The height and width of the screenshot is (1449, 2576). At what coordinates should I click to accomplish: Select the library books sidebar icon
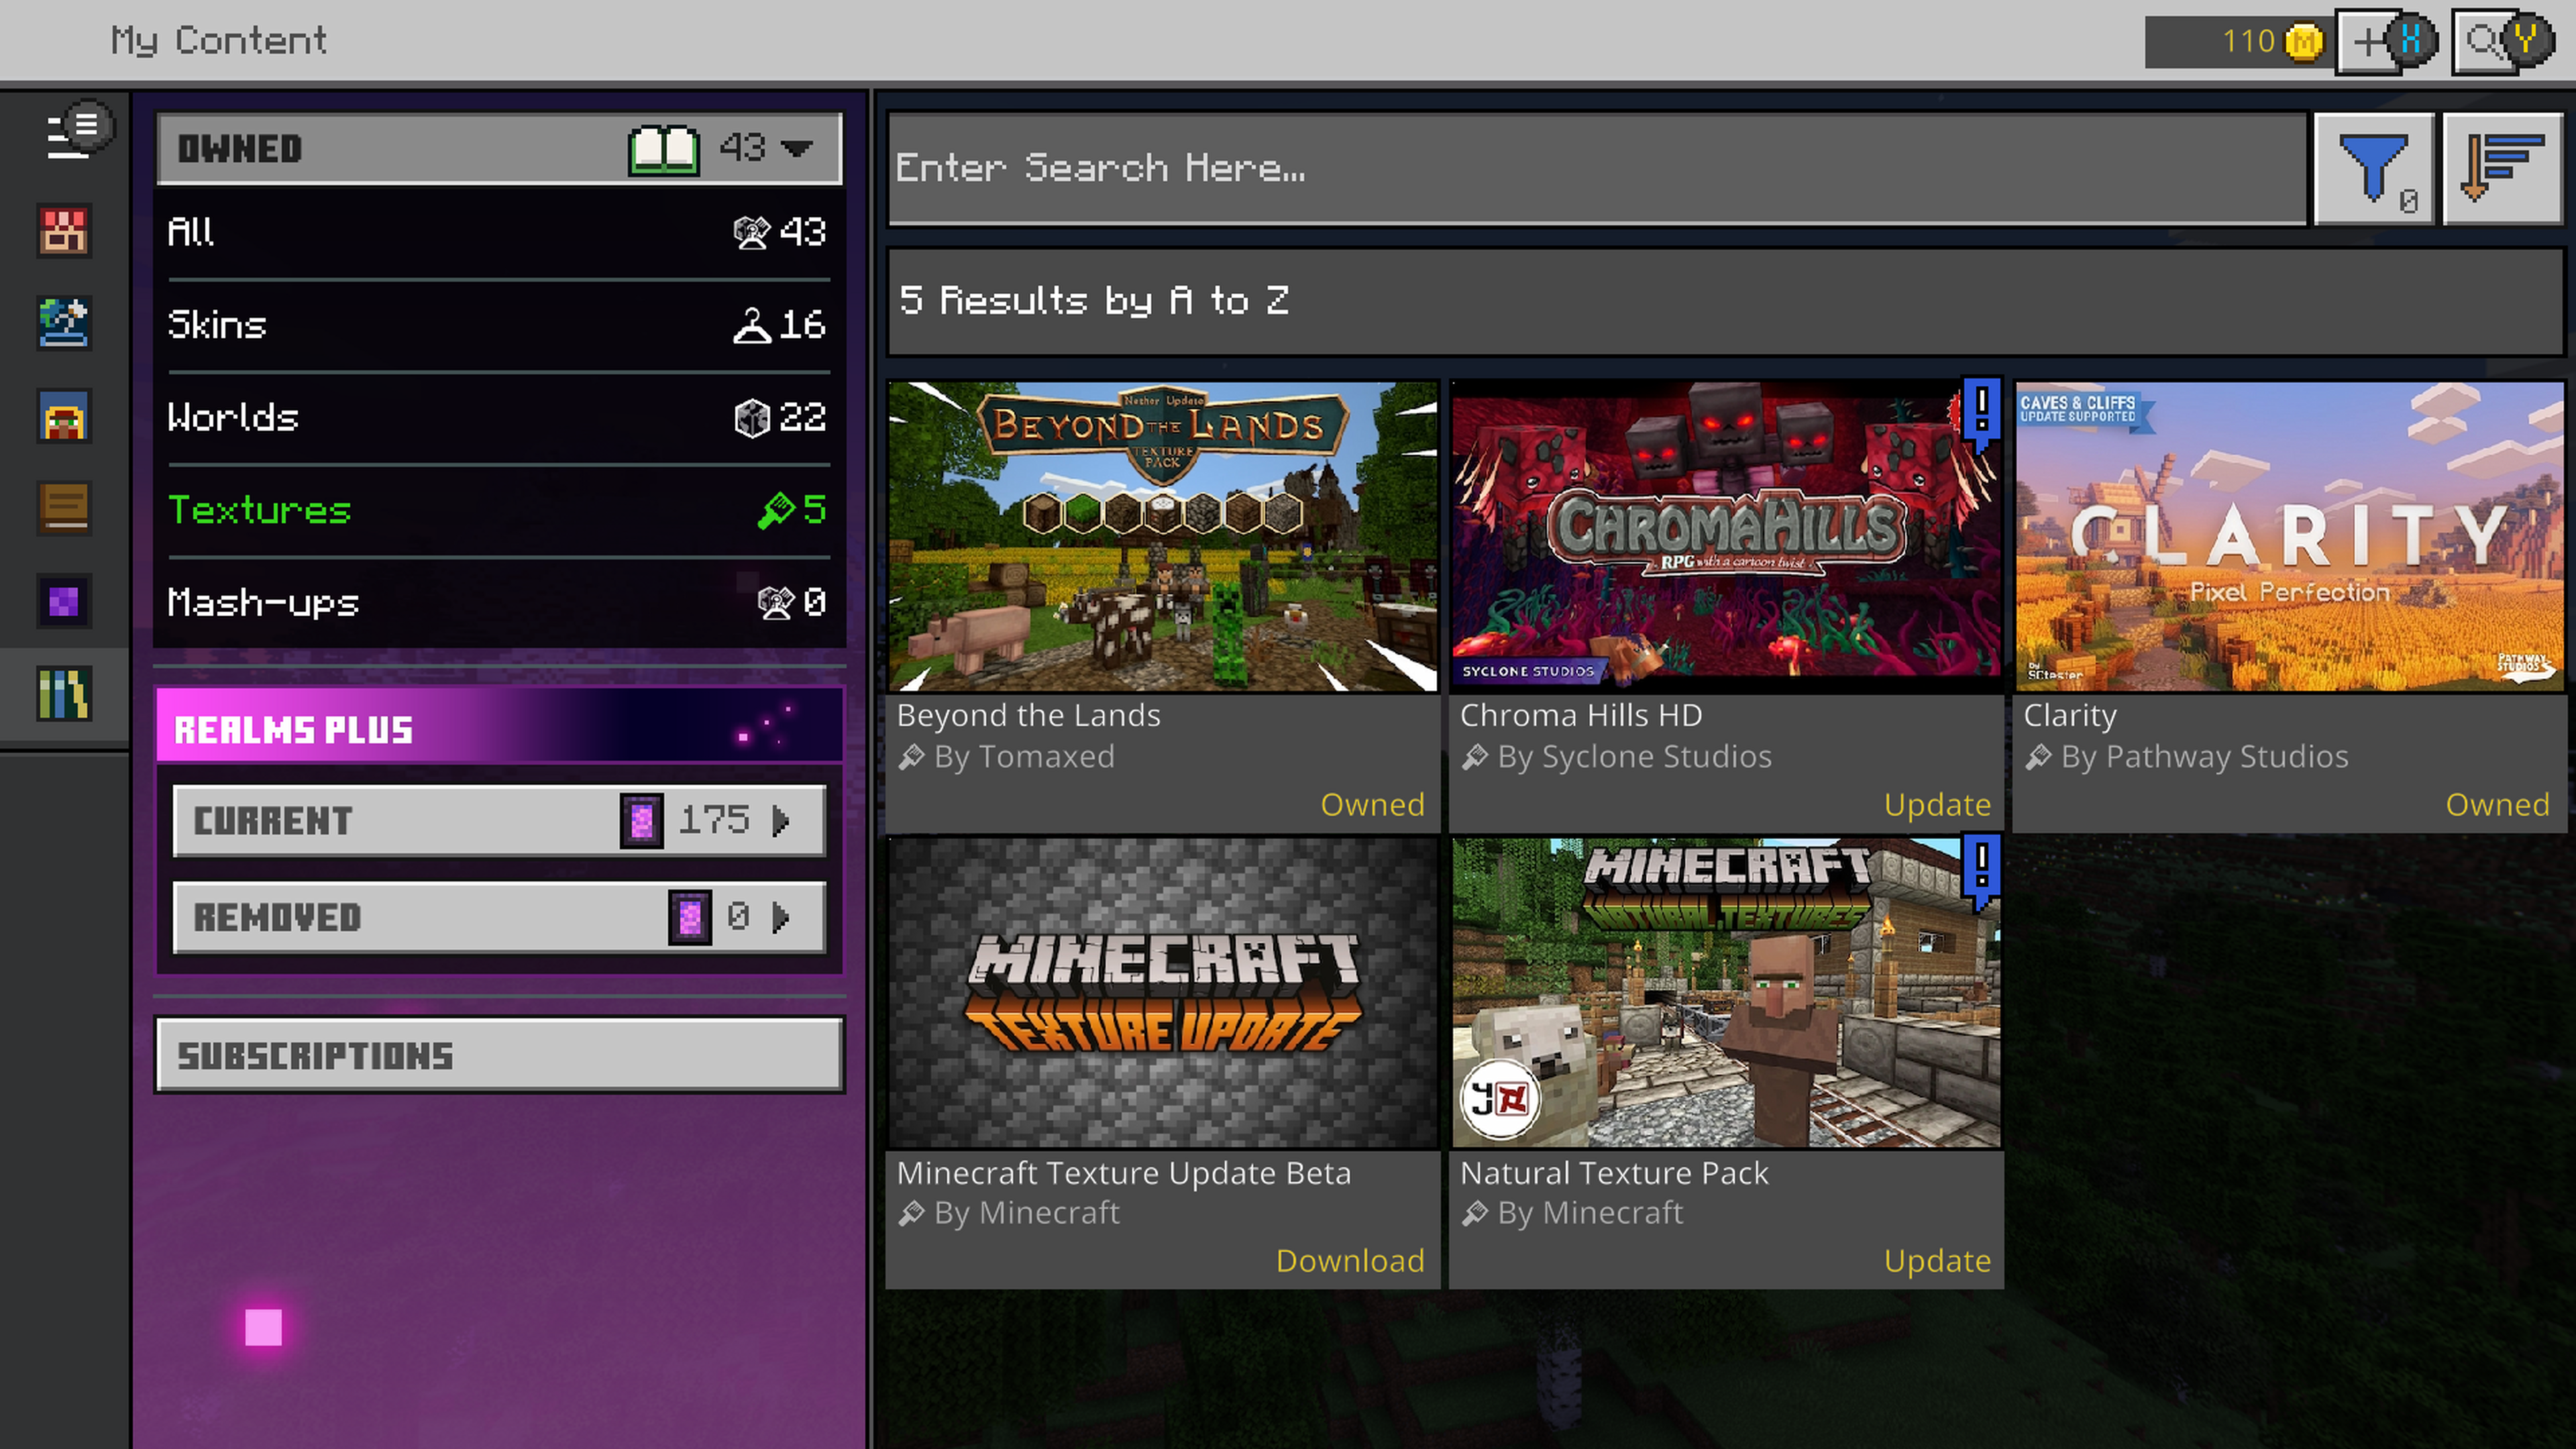coord(64,694)
